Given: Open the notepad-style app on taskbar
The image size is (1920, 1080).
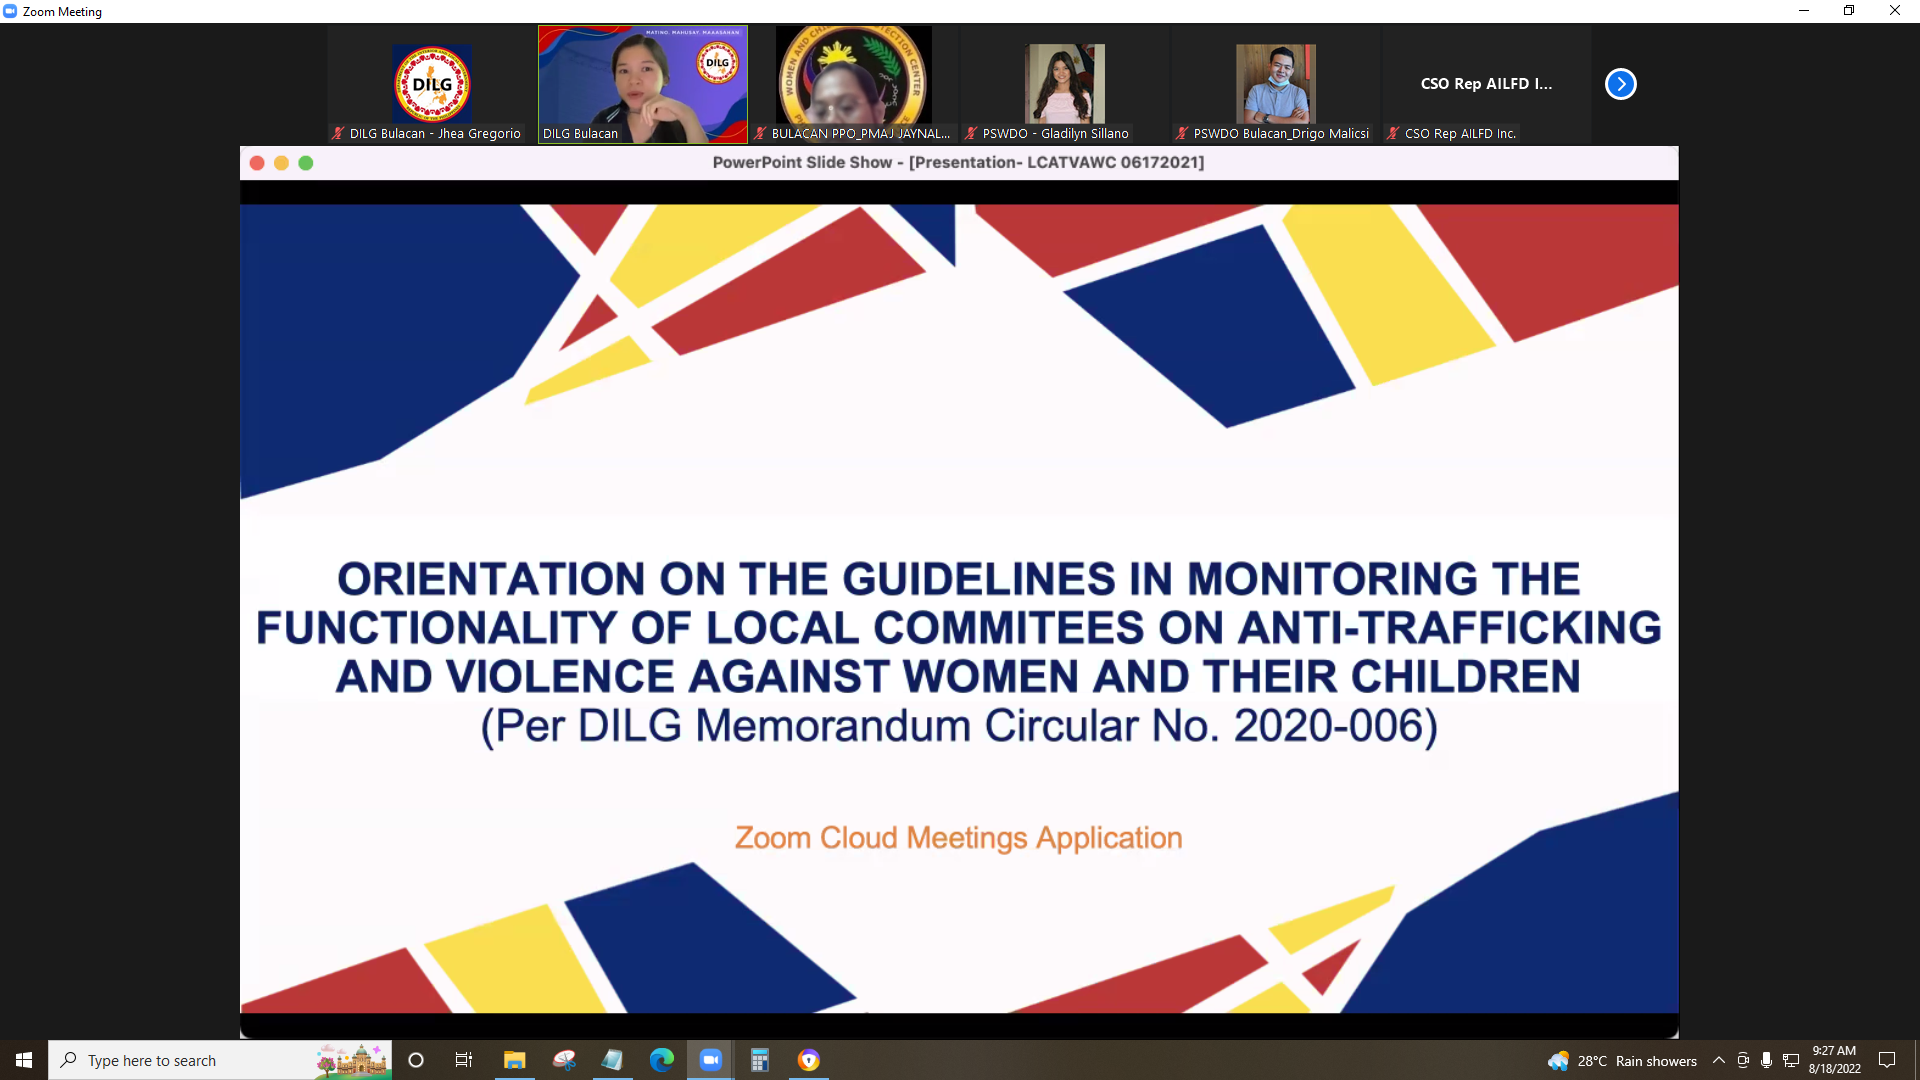Looking at the screenshot, I should click(612, 1060).
